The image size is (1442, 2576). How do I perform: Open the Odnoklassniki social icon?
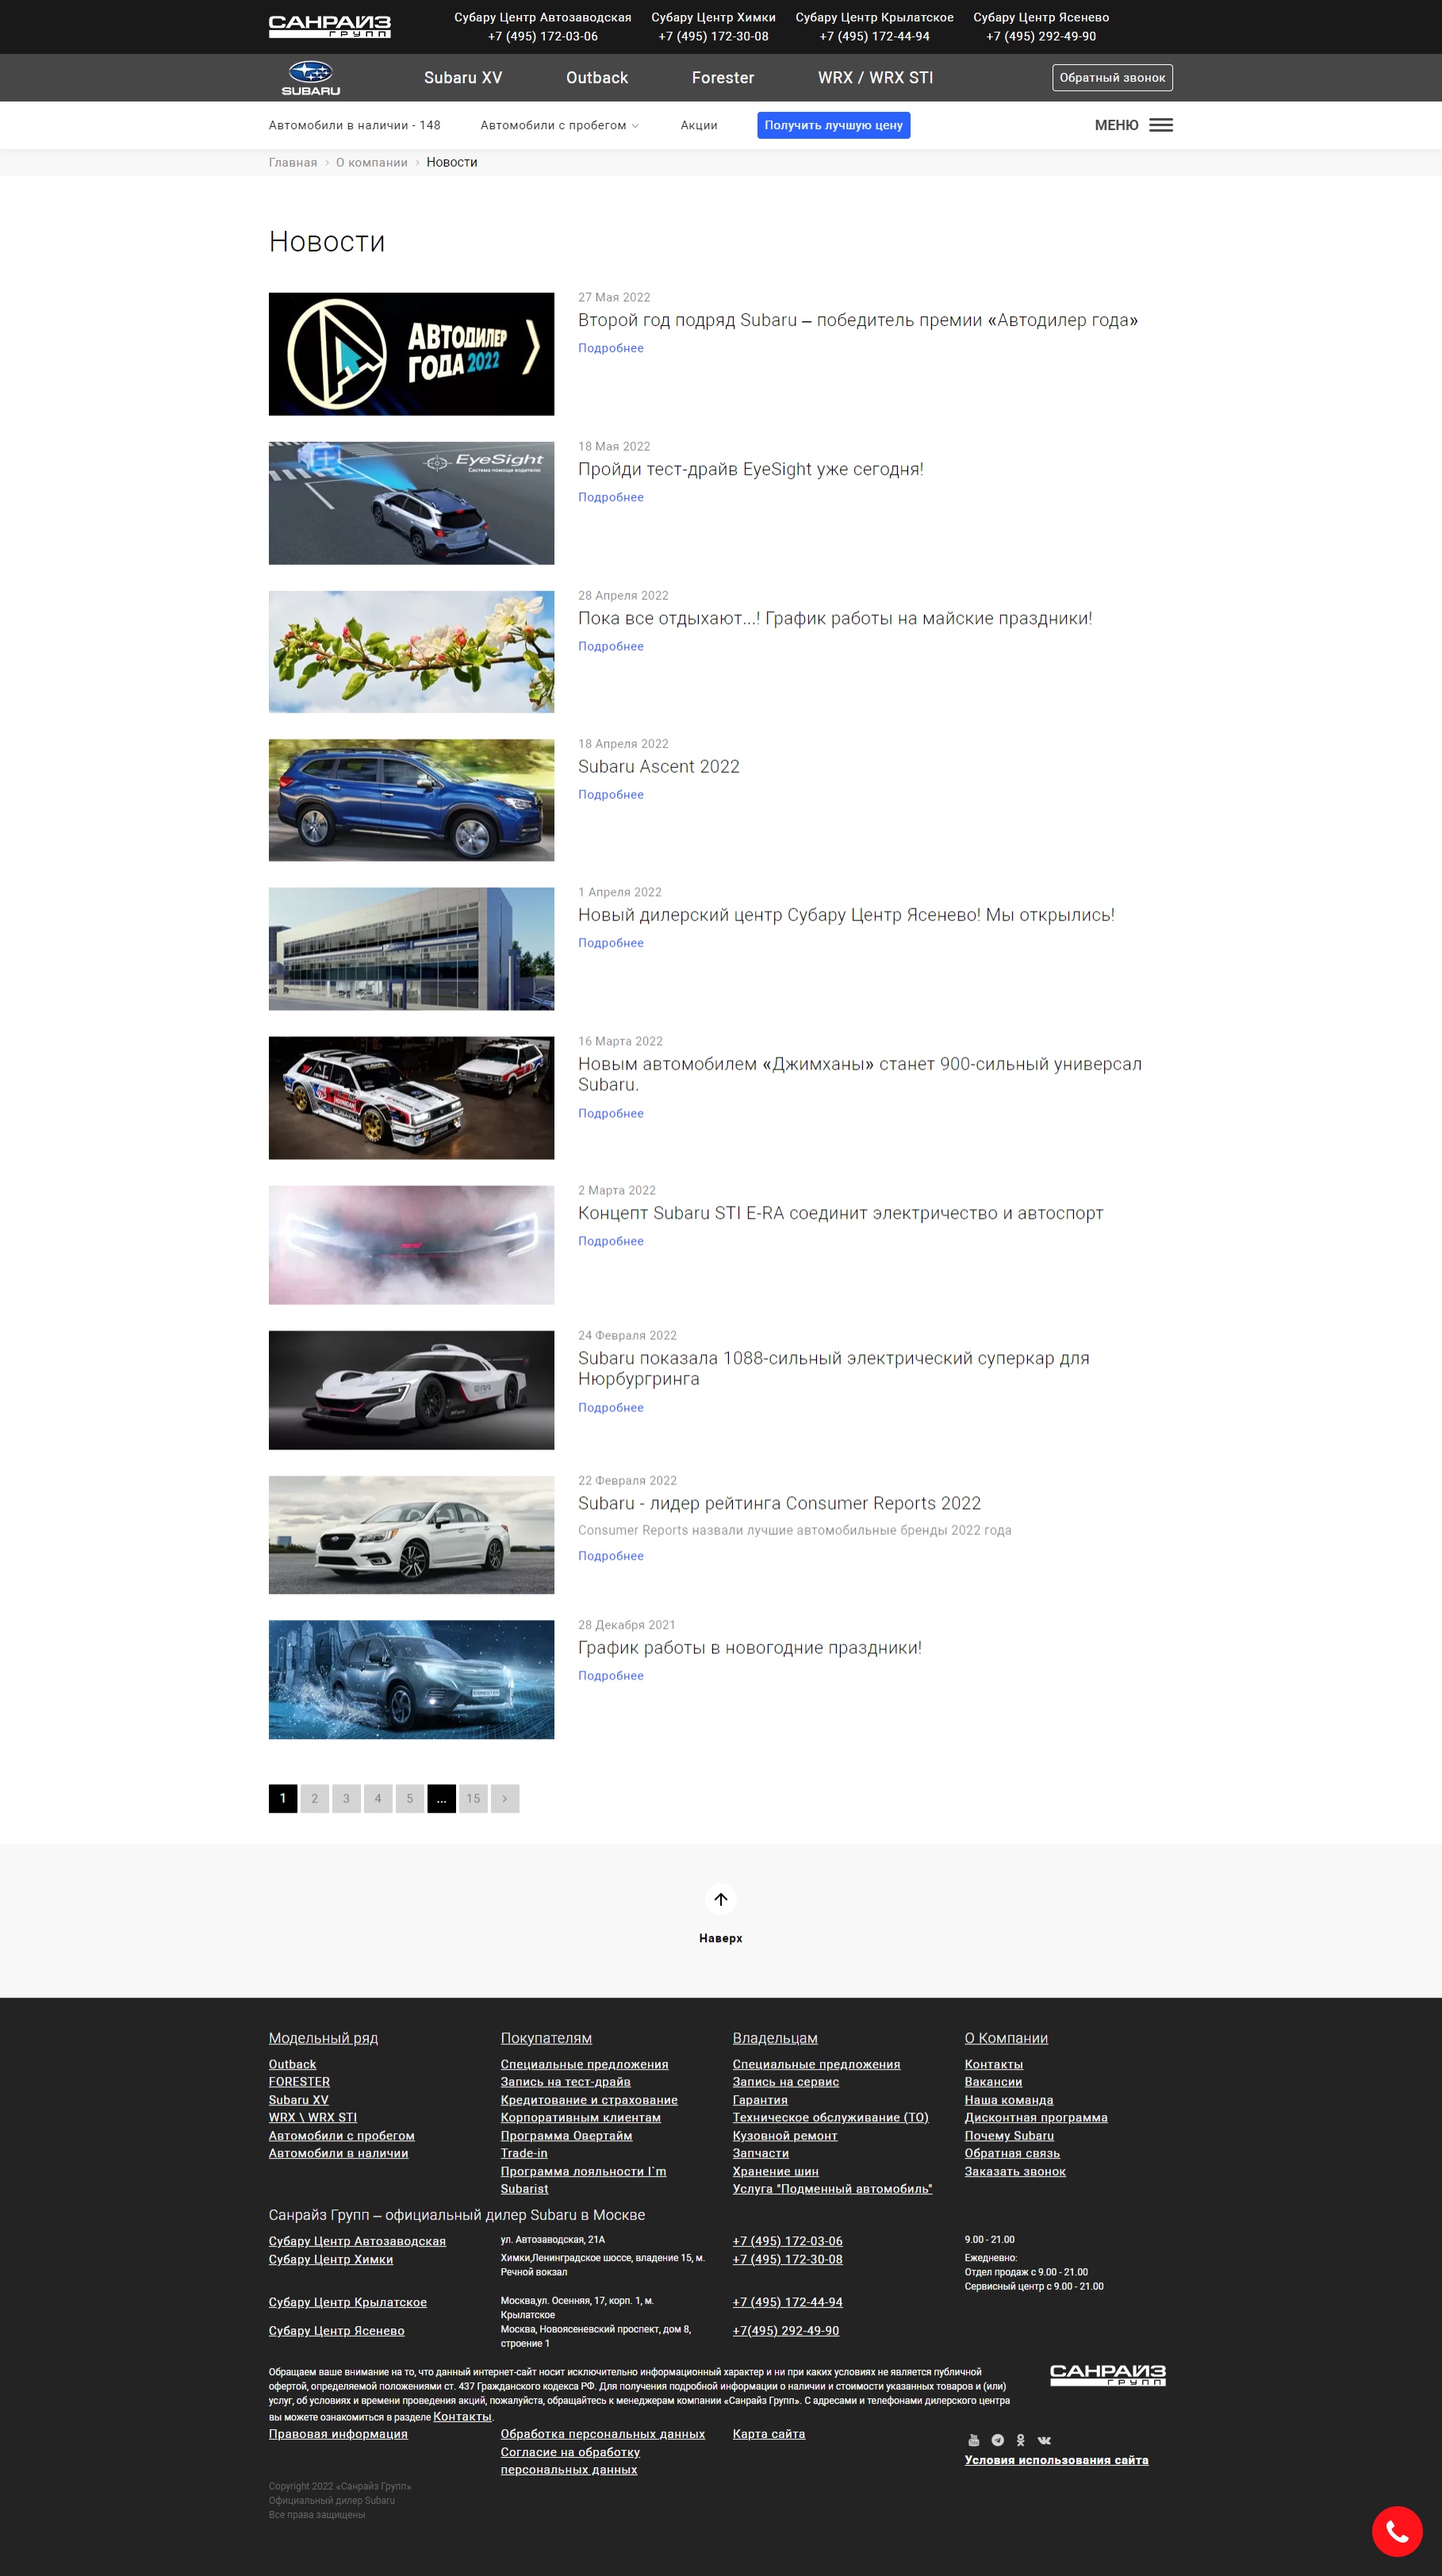(x=1020, y=2440)
